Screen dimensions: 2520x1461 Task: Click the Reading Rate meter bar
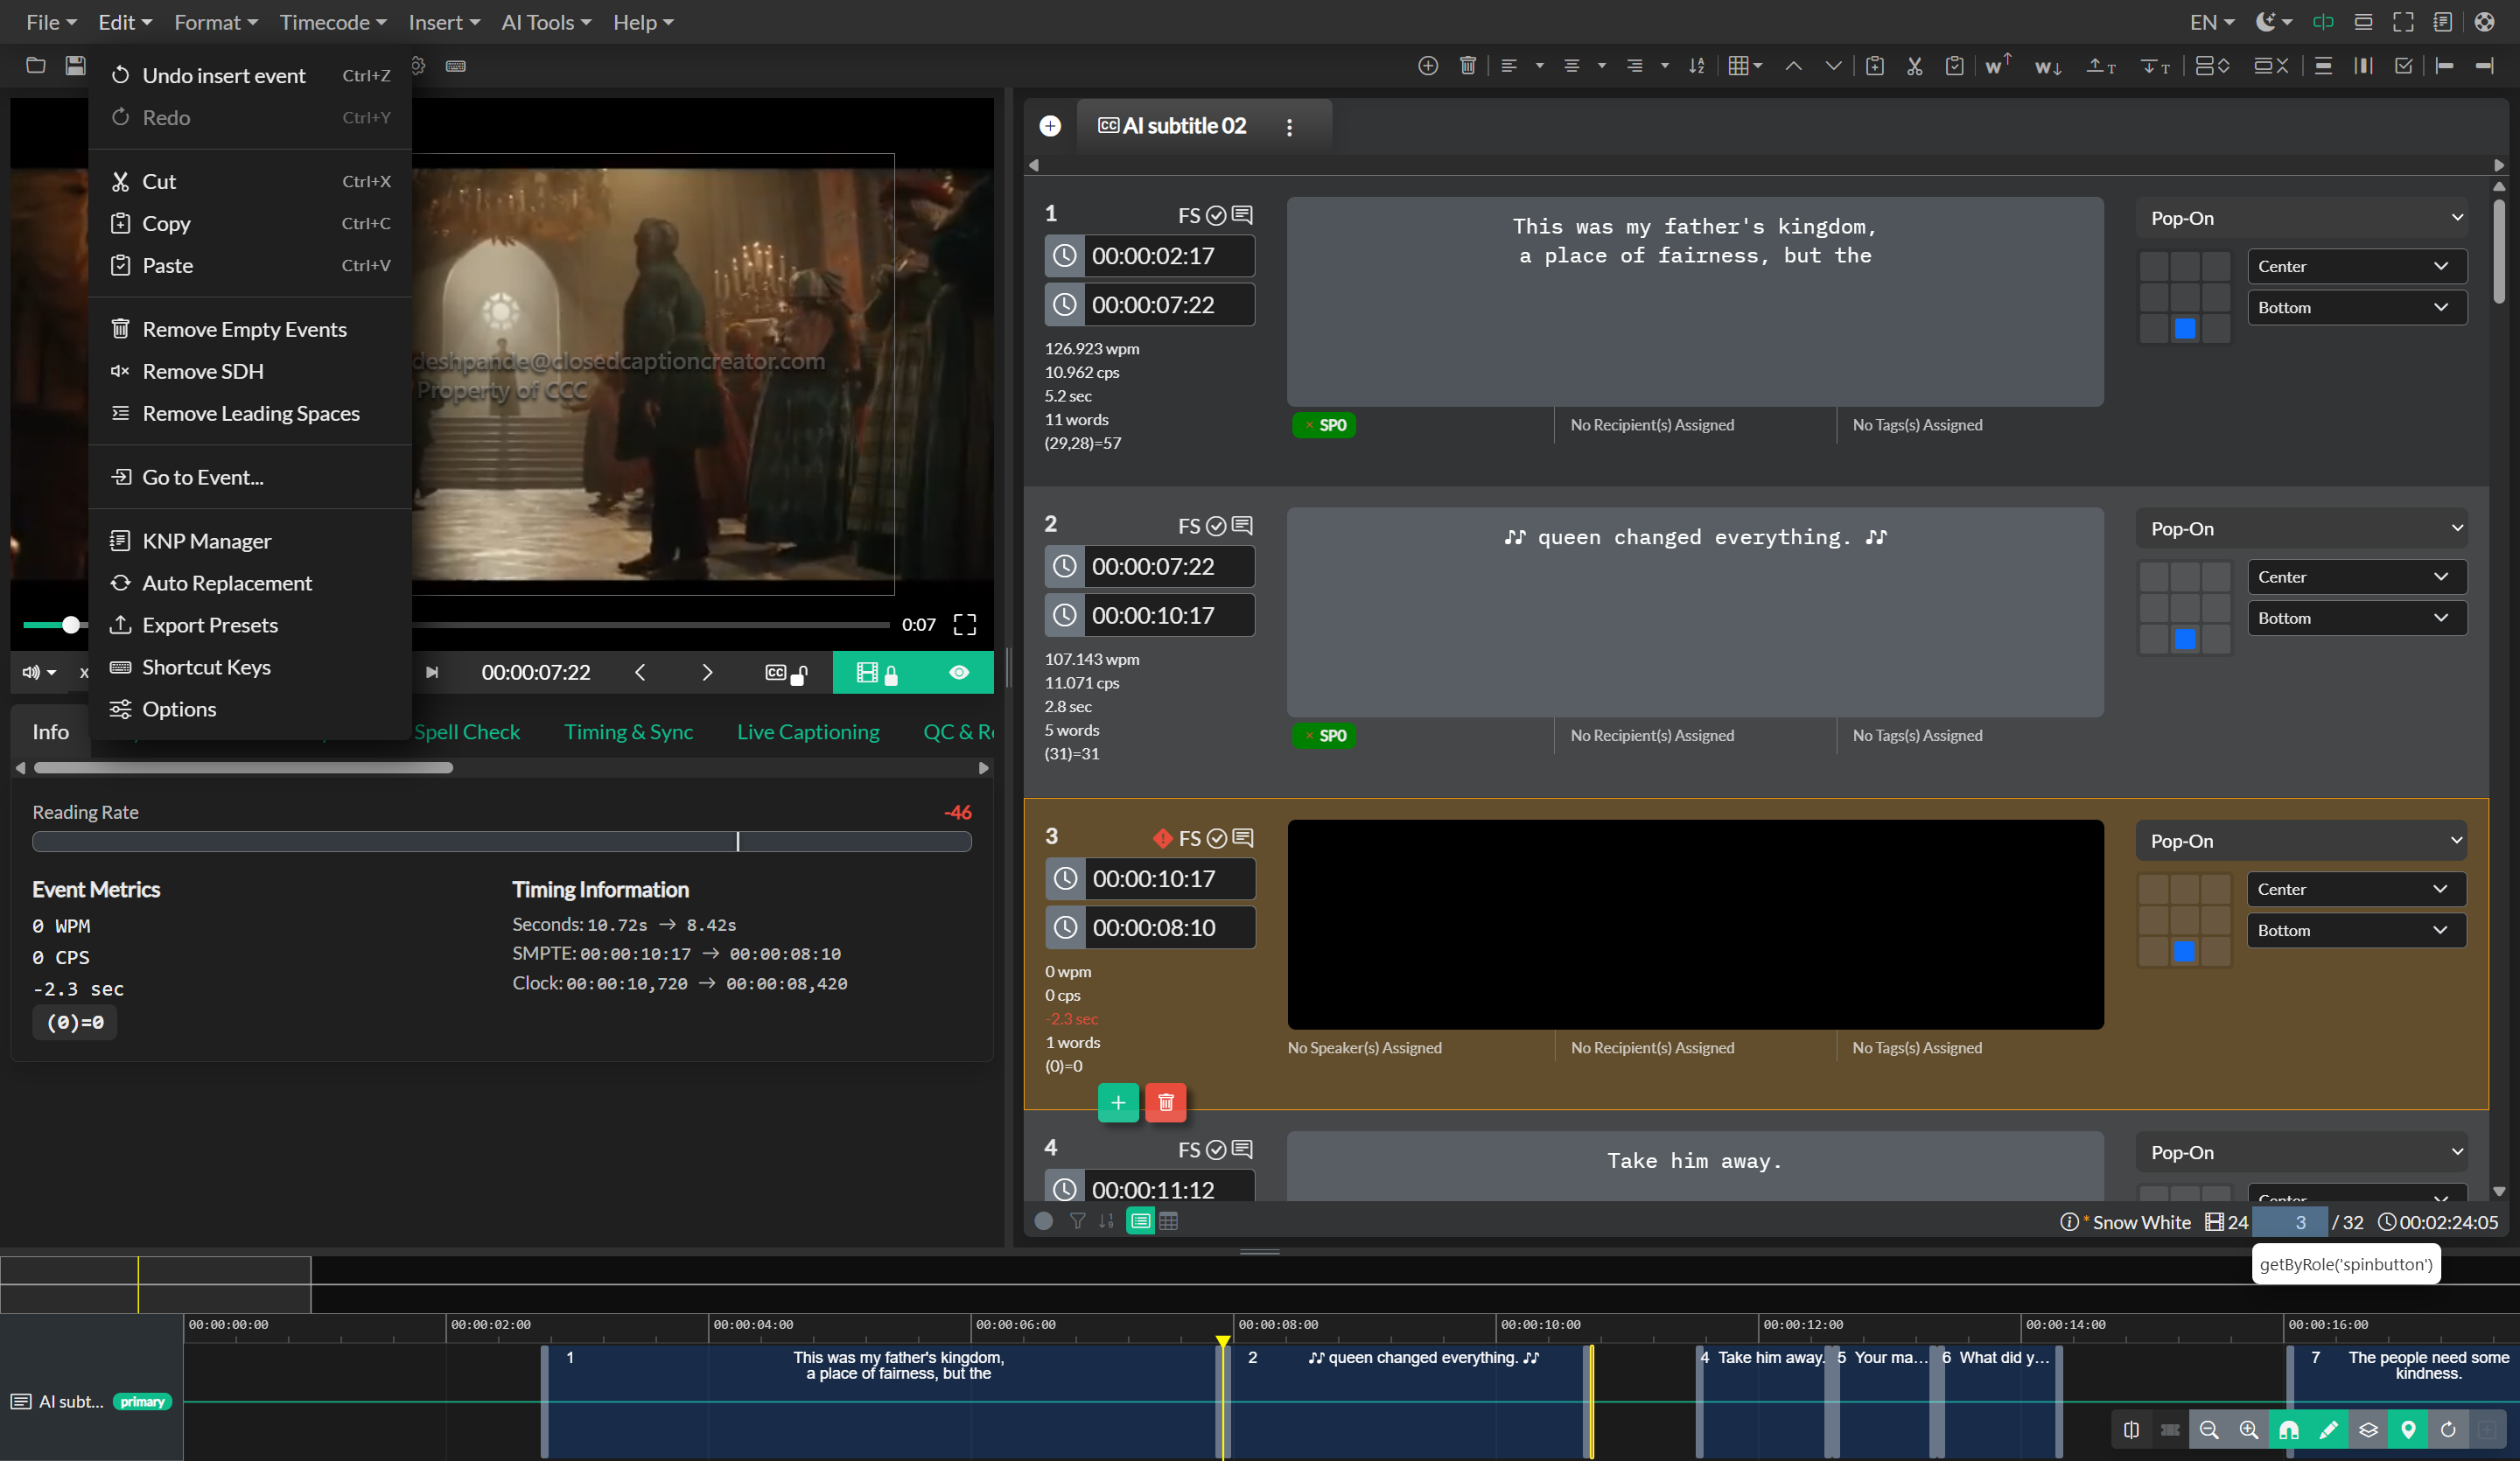pyautogui.click(x=501, y=842)
